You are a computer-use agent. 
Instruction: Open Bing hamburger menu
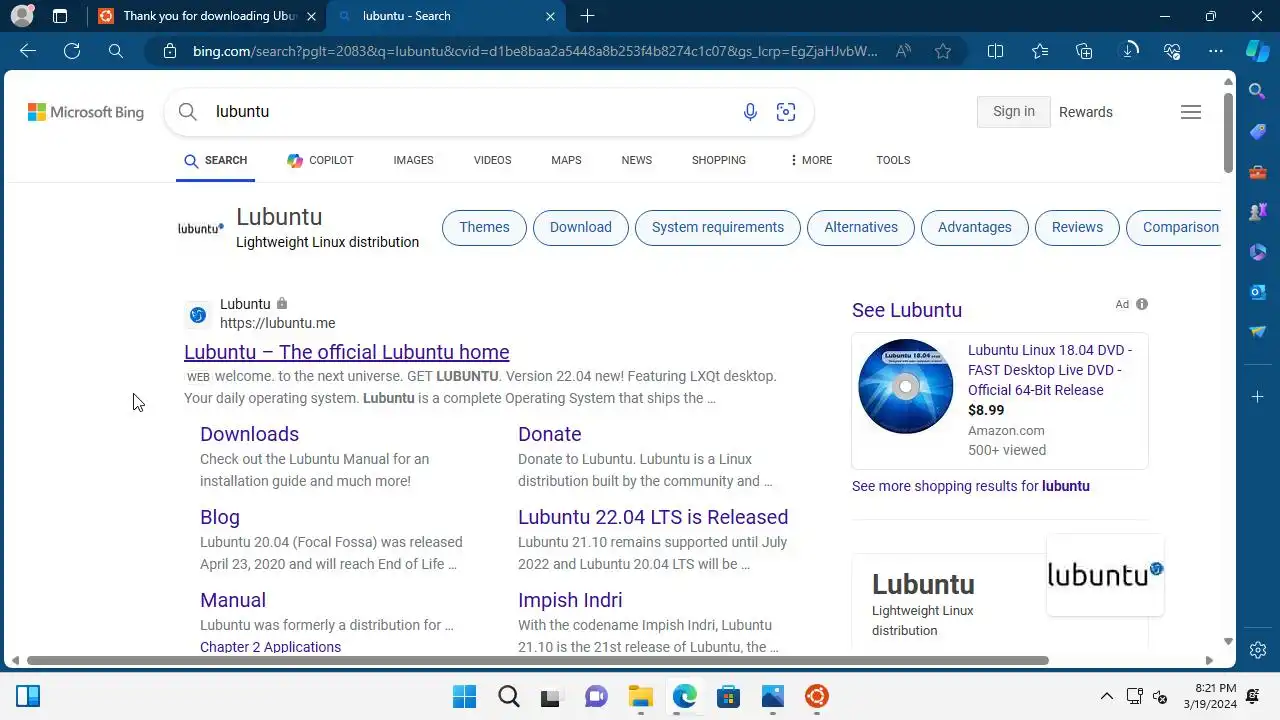1191,112
